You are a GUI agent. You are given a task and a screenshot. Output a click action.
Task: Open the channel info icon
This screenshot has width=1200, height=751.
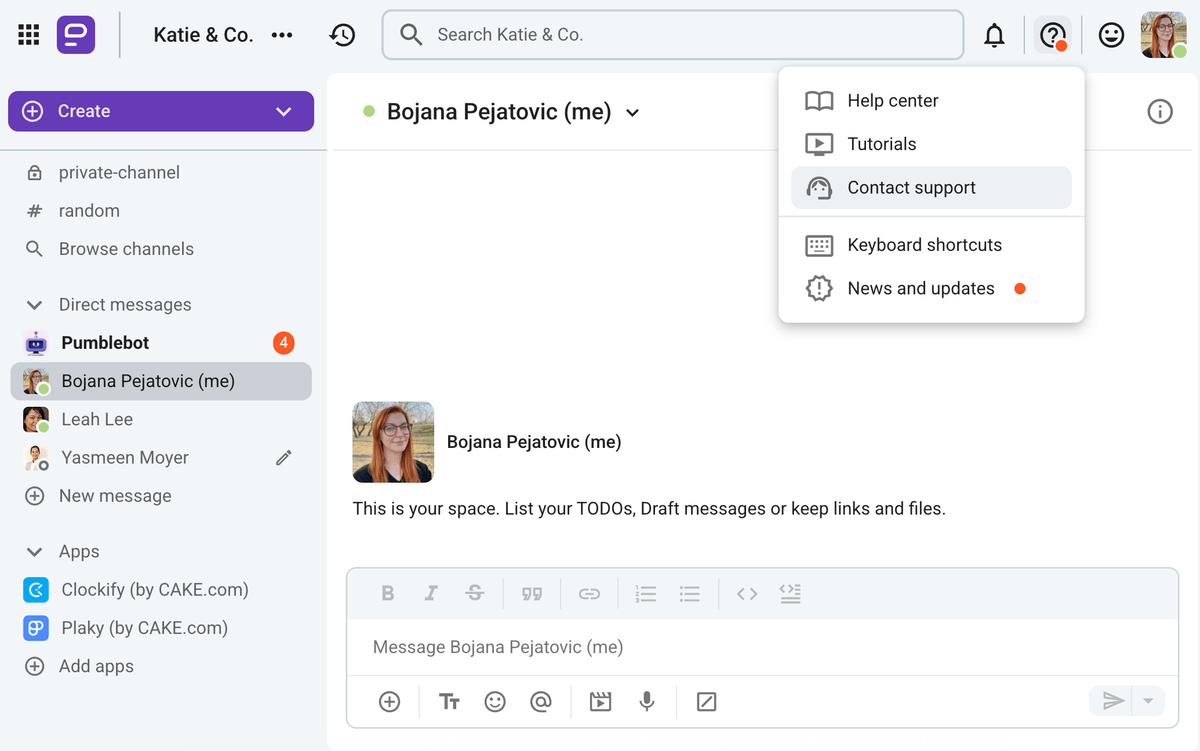(x=1159, y=112)
